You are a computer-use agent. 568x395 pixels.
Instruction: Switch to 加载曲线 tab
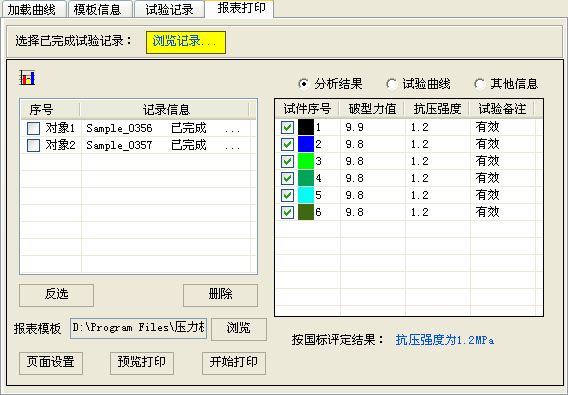pos(34,9)
